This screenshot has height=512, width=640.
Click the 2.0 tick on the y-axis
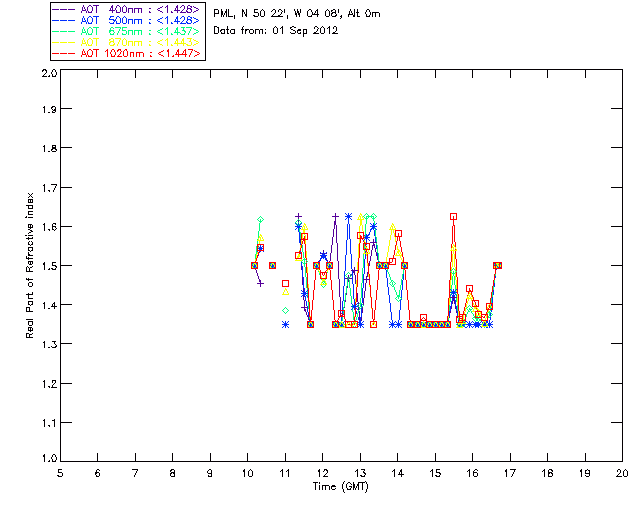(47, 74)
